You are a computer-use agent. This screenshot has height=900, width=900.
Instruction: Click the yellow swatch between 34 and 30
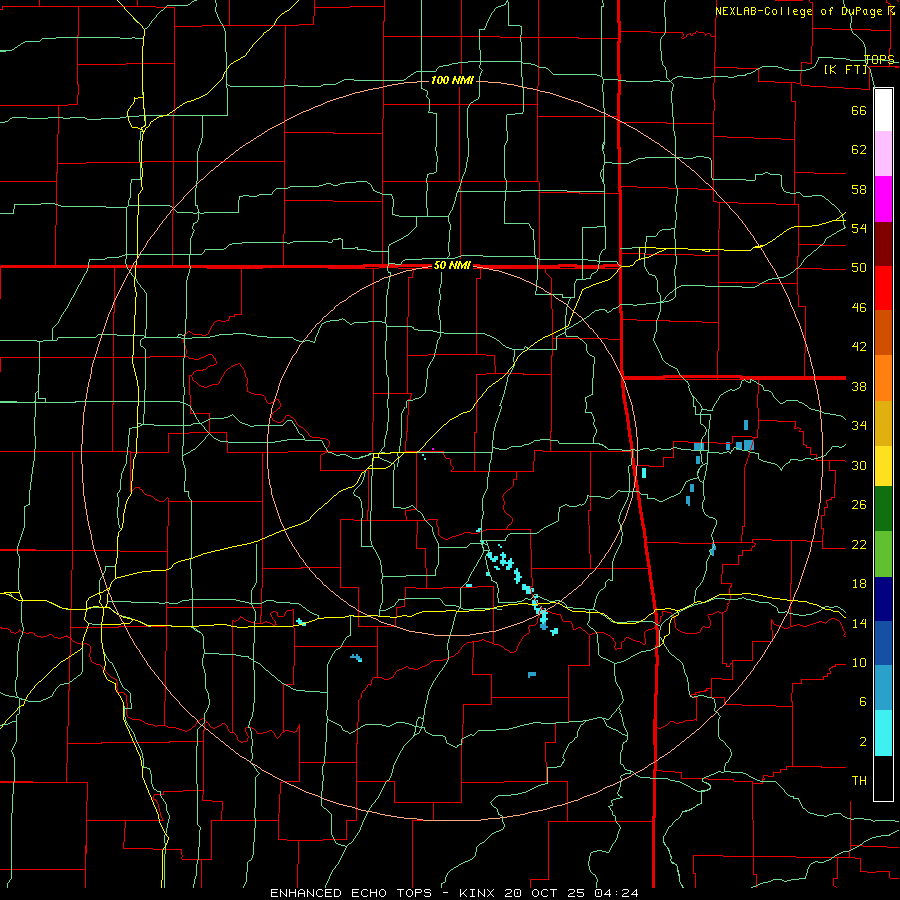(883, 466)
